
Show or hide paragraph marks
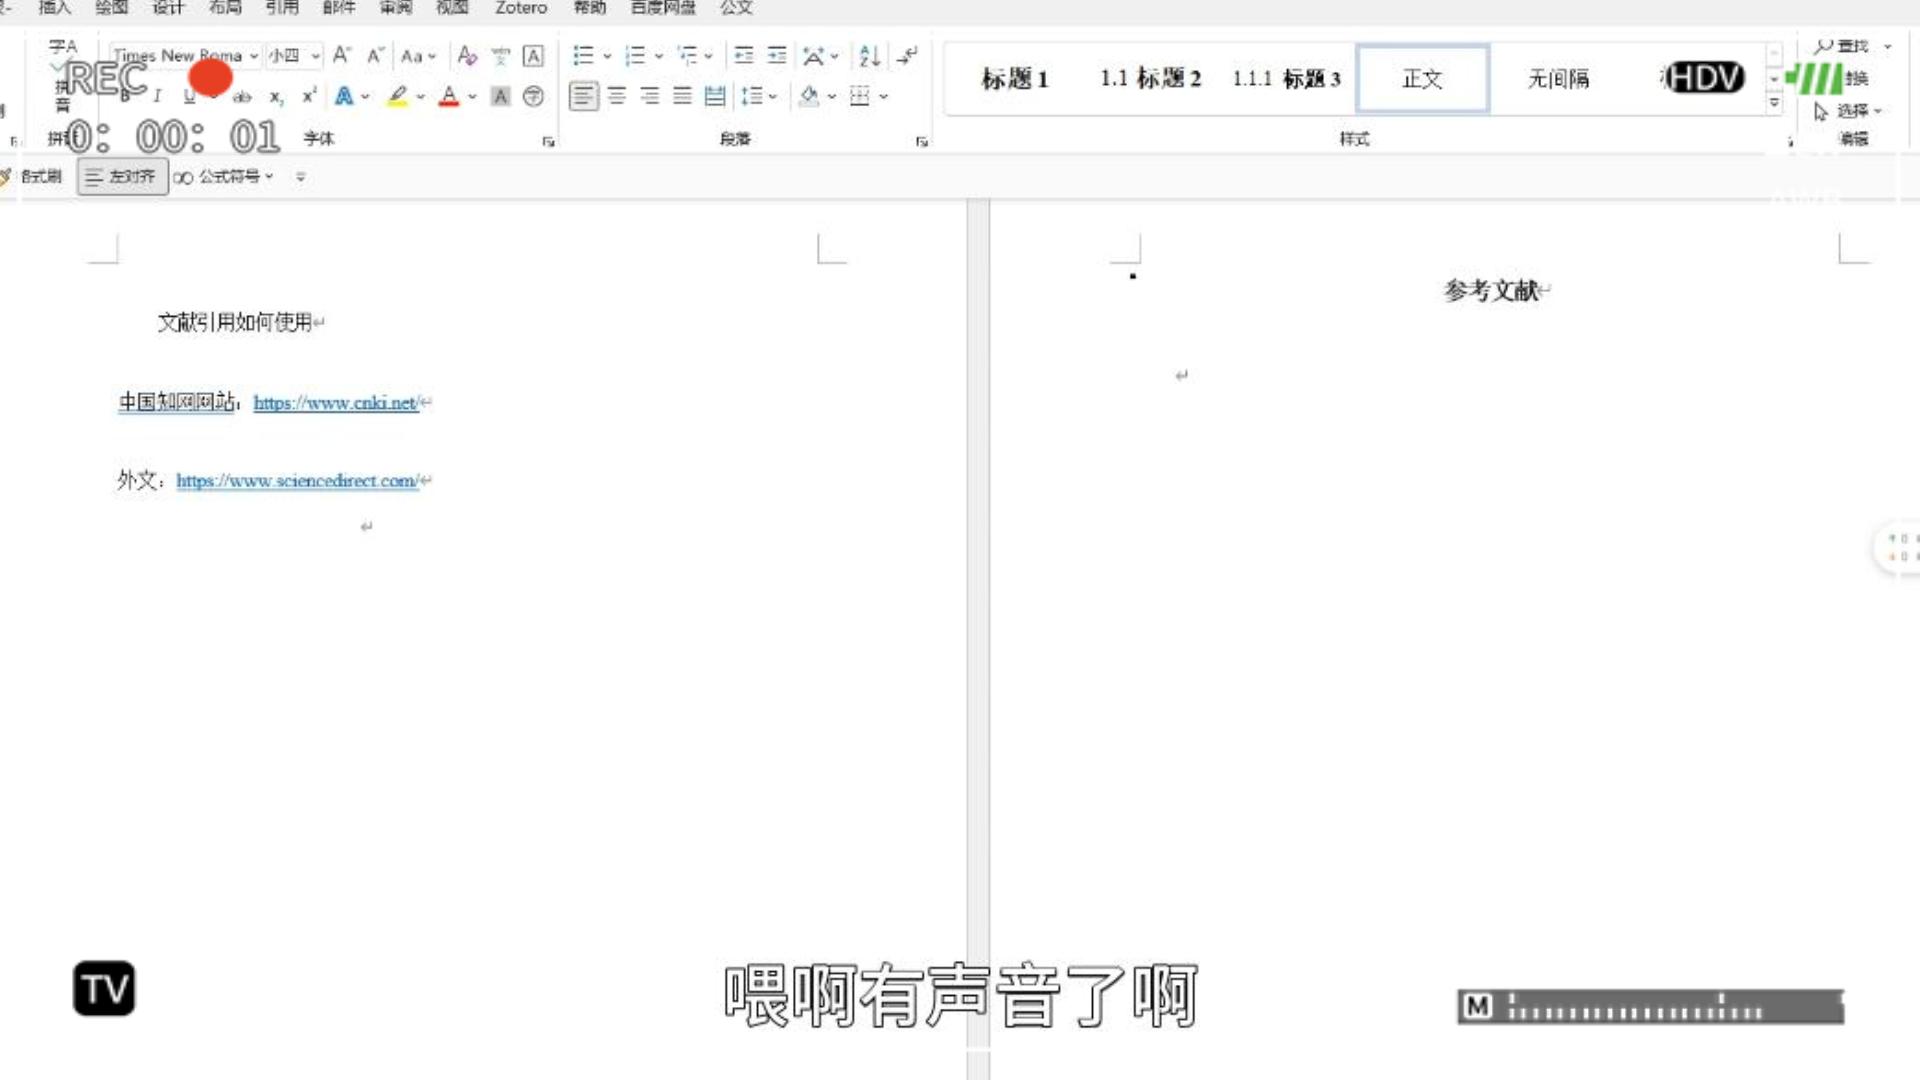tap(907, 56)
